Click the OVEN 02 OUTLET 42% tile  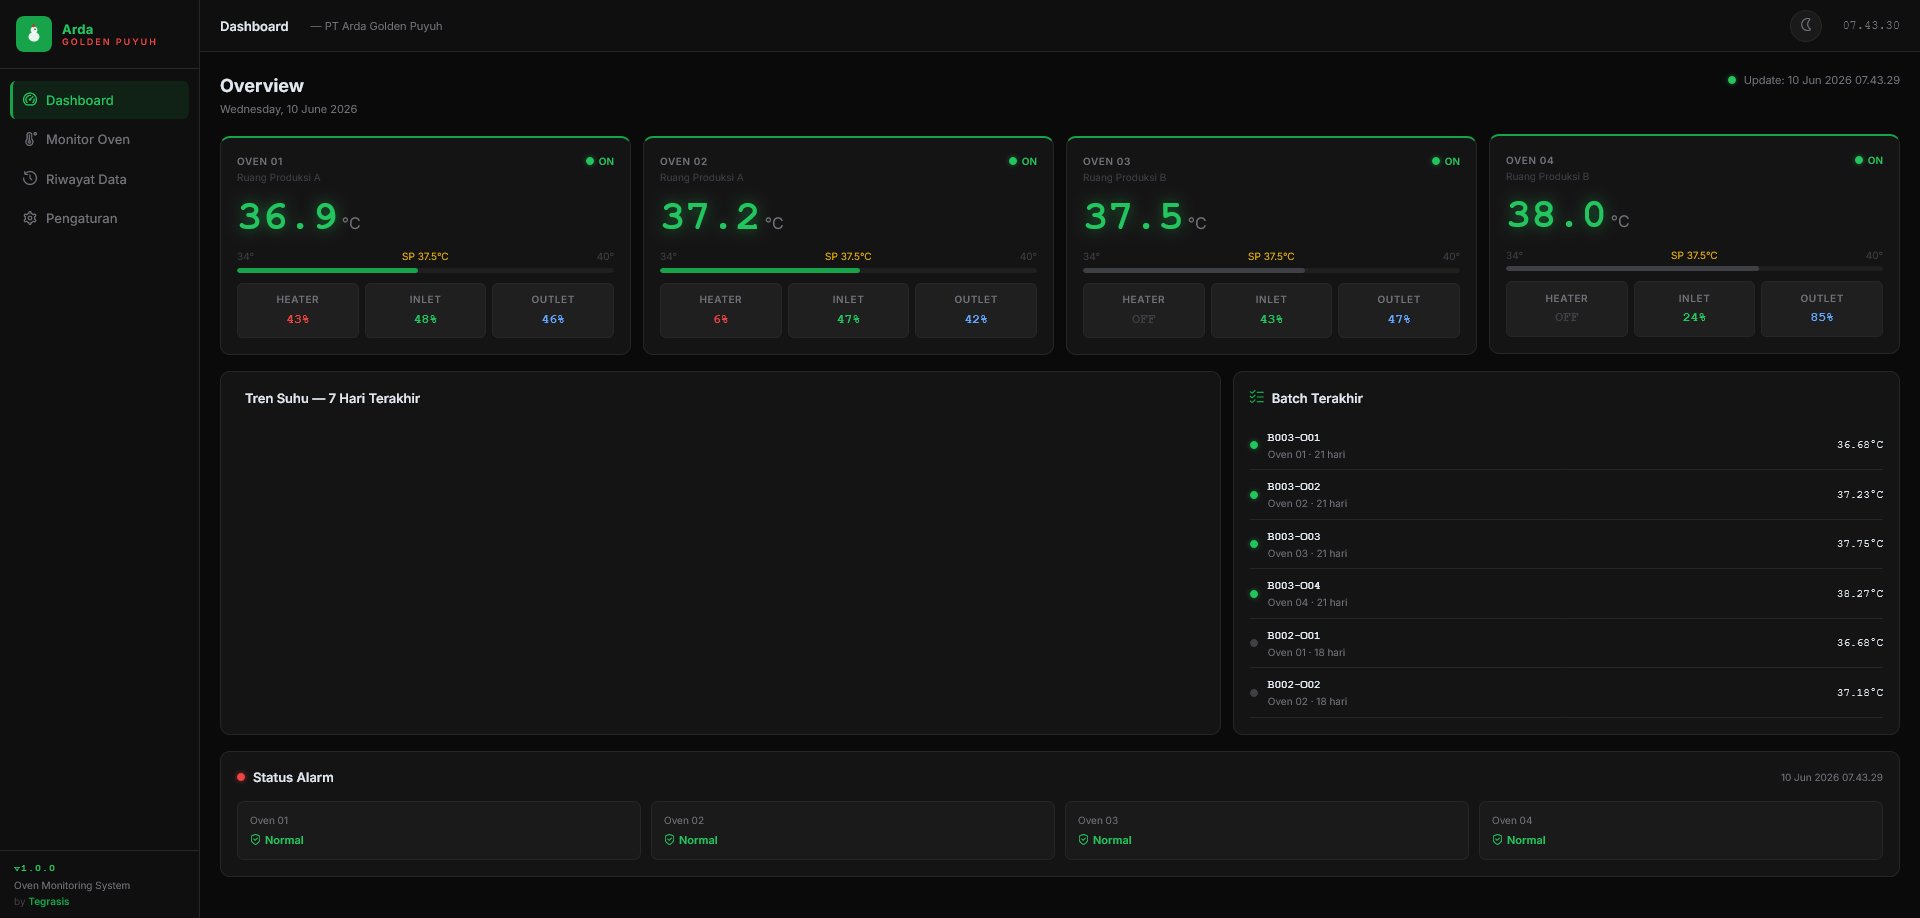point(976,310)
